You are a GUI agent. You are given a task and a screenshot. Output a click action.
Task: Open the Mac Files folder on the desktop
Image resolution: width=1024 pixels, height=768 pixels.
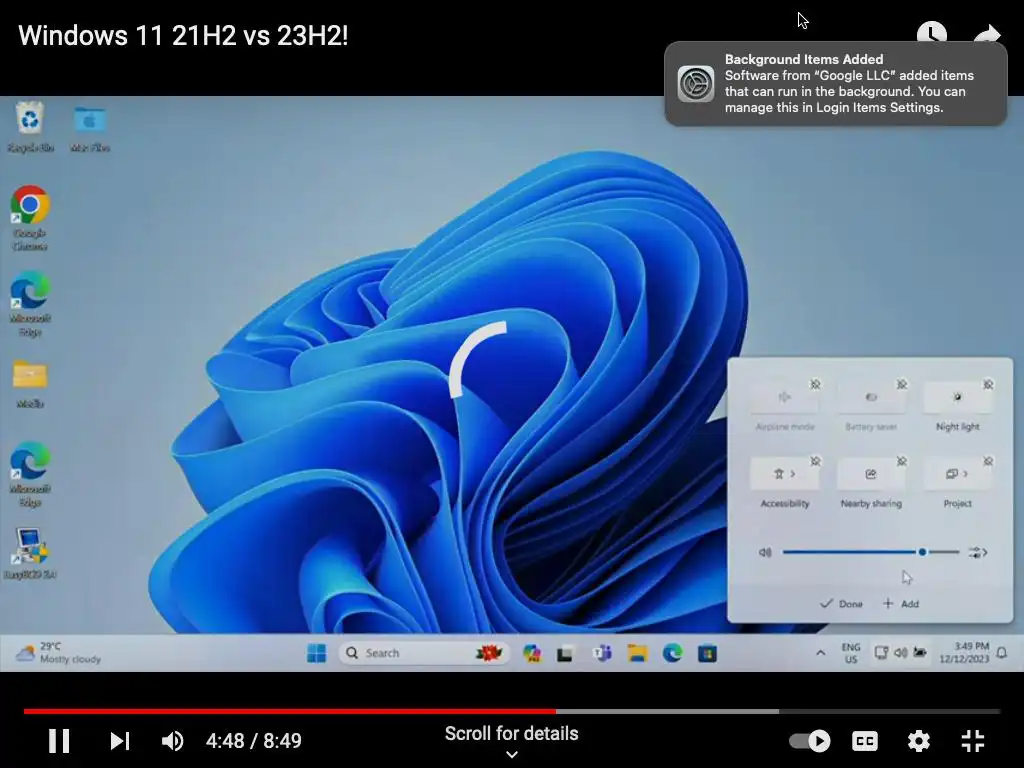point(90,129)
